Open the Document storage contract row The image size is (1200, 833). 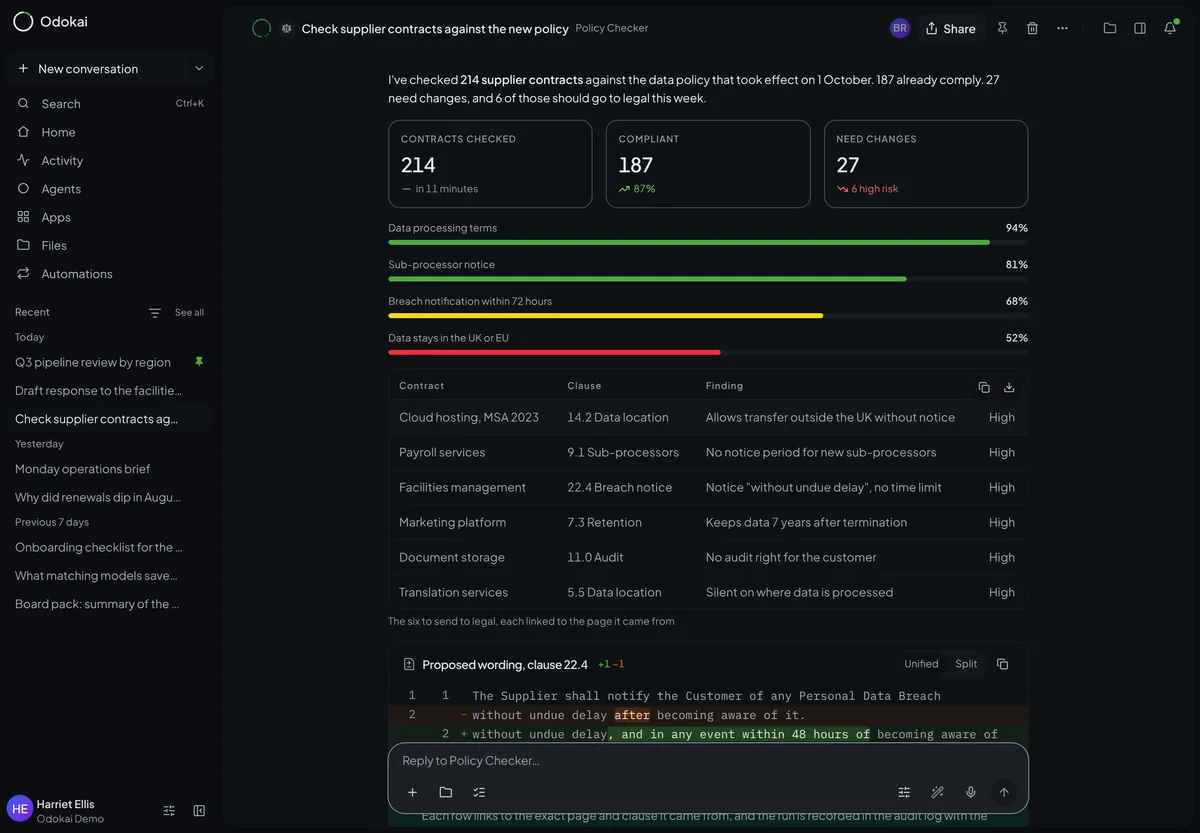coord(708,558)
